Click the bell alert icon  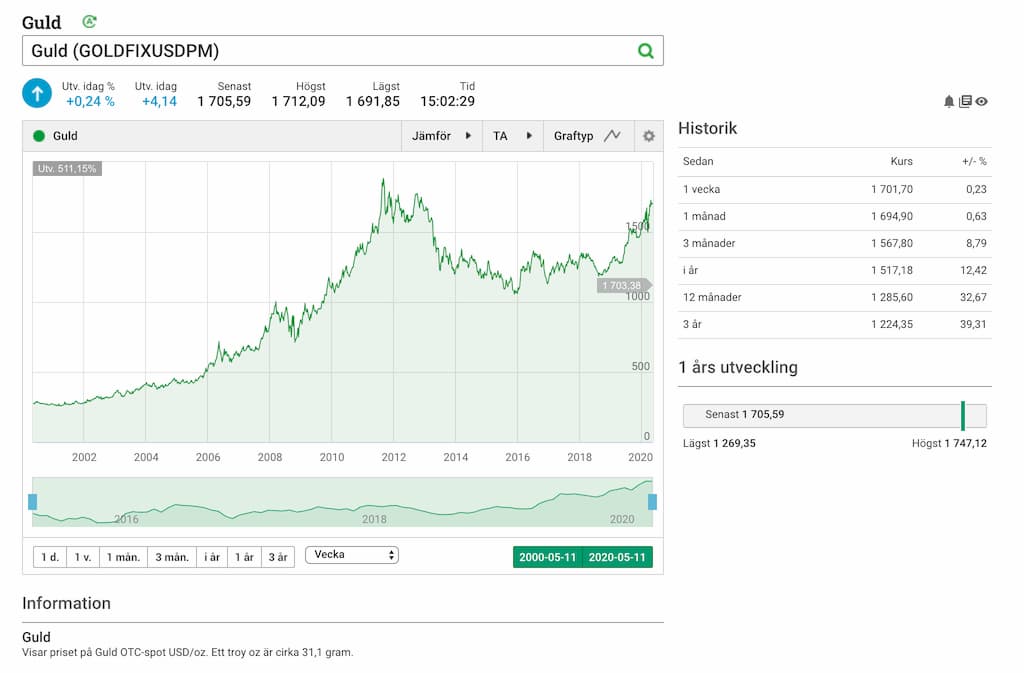949,101
